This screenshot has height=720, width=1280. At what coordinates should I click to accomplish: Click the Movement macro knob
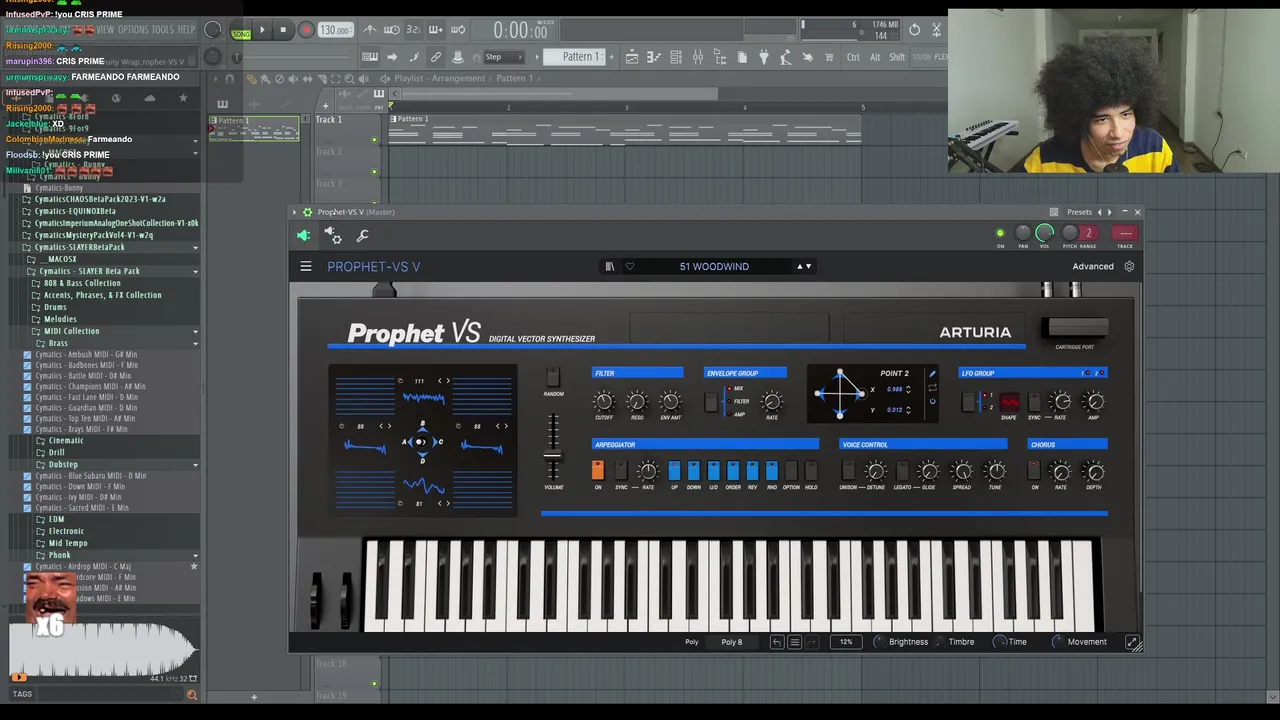(x=1058, y=642)
